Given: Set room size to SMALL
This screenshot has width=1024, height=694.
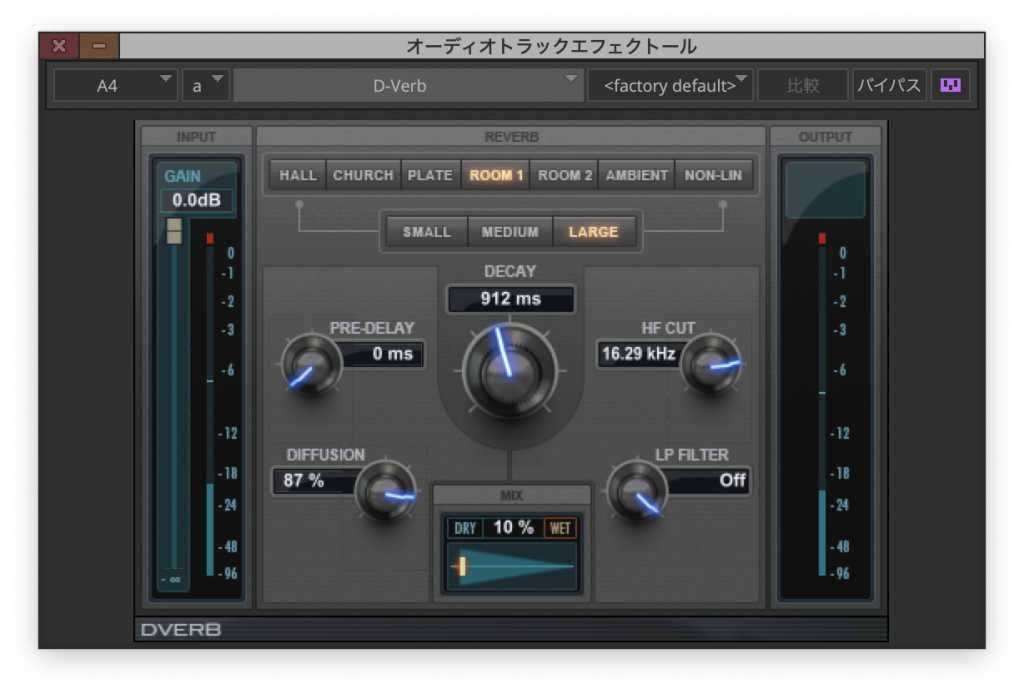Looking at the screenshot, I should (x=427, y=232).
